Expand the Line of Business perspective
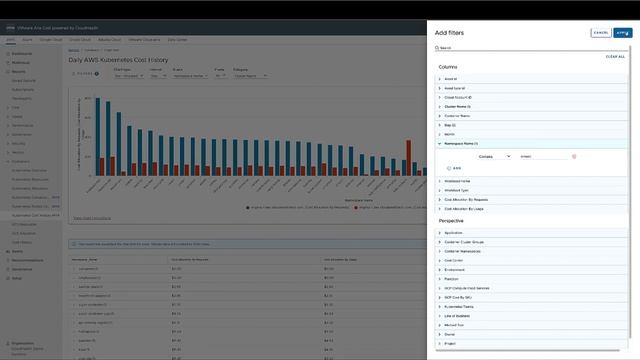640x360 pixels. (531, 316)
